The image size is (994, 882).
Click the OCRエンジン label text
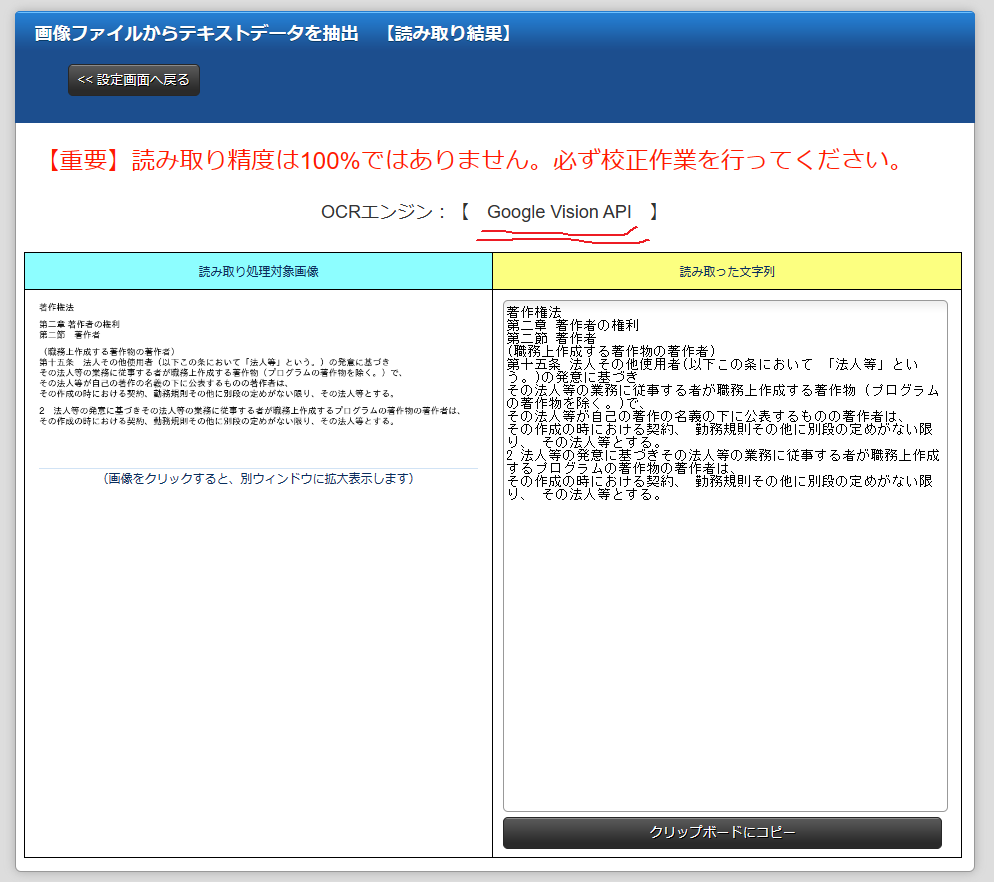point(382,212)
